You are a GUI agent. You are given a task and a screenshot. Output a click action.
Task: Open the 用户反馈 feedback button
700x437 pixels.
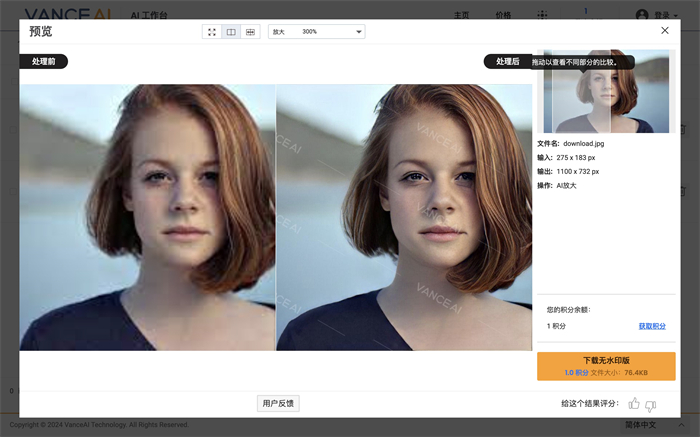click(278, 403)
